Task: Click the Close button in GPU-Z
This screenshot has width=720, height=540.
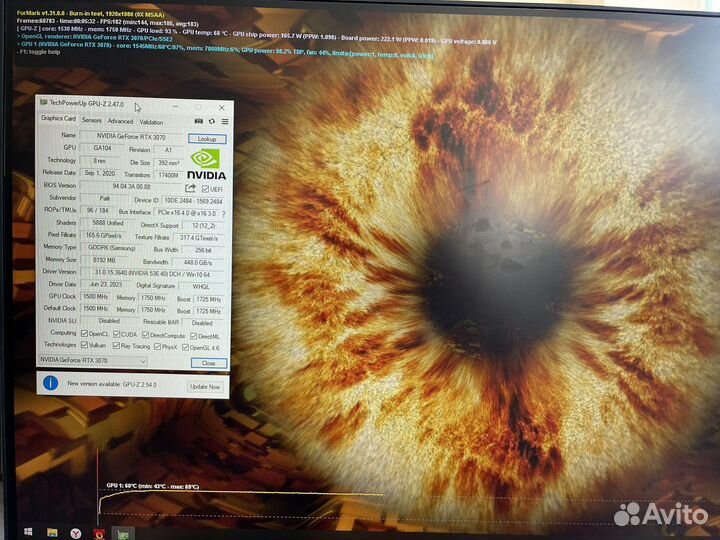Action: (x=209, y=363)
